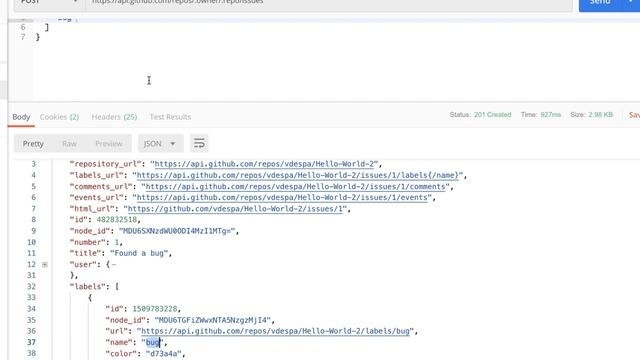Click the label id value 1509783228
The width and height of the screenshot is (640, 360).
pyautogui.click(x=155, y=309)
